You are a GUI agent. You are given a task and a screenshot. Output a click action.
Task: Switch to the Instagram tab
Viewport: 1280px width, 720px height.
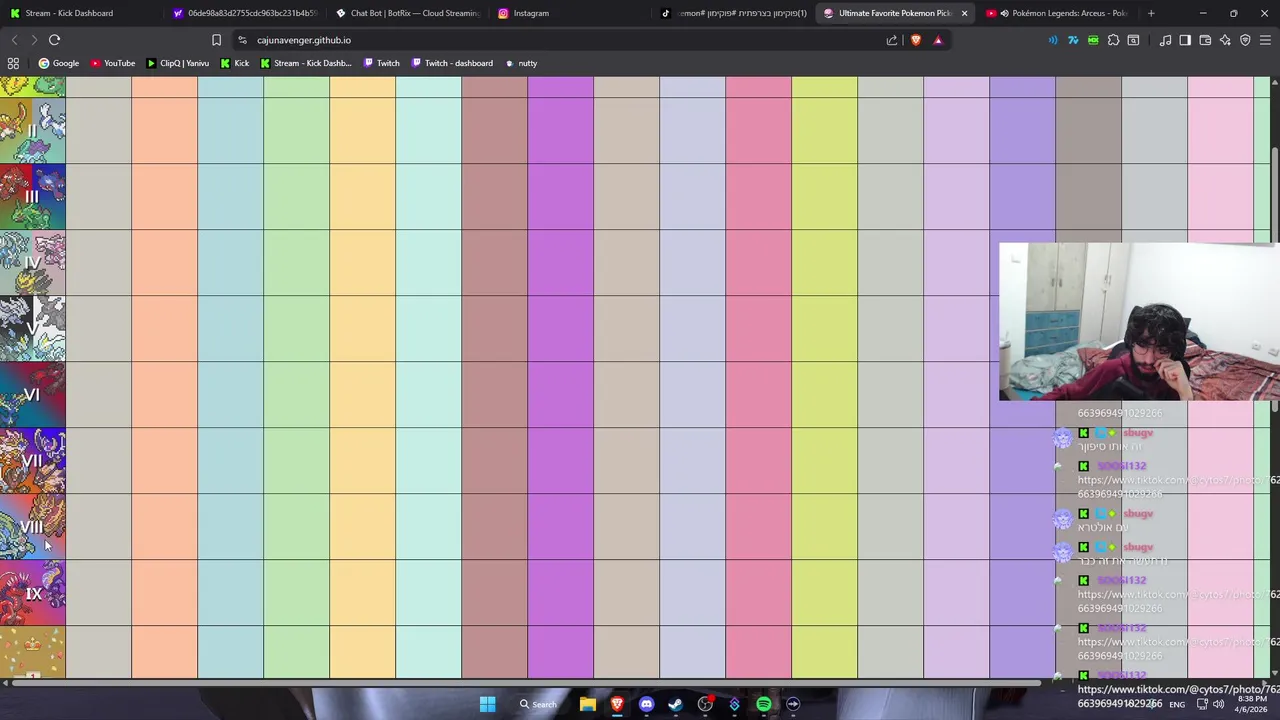[x=570, y=13]
